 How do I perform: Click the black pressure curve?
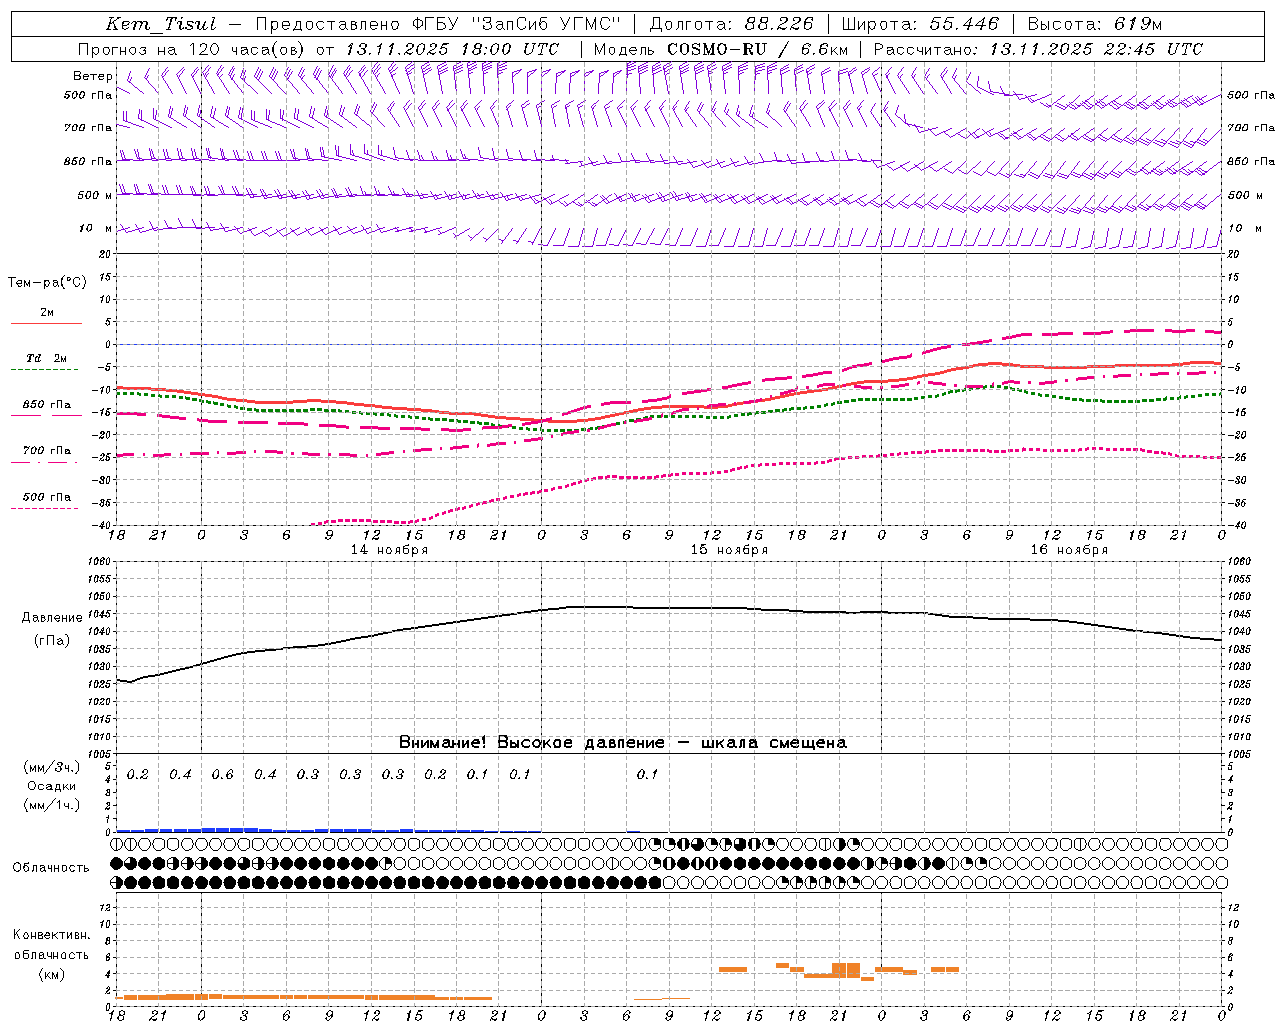coord(670,608)
